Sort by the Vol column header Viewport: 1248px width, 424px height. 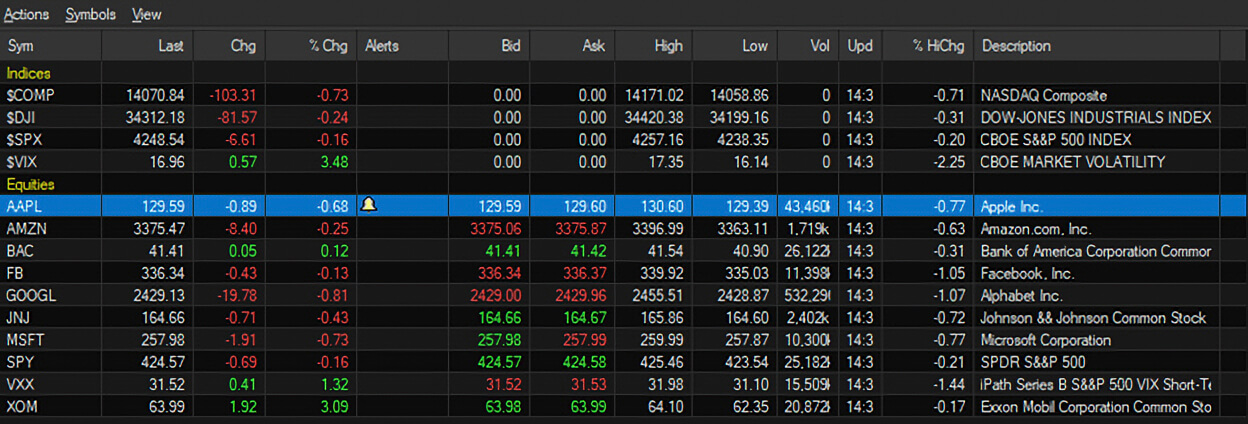[x=820, y=46]
